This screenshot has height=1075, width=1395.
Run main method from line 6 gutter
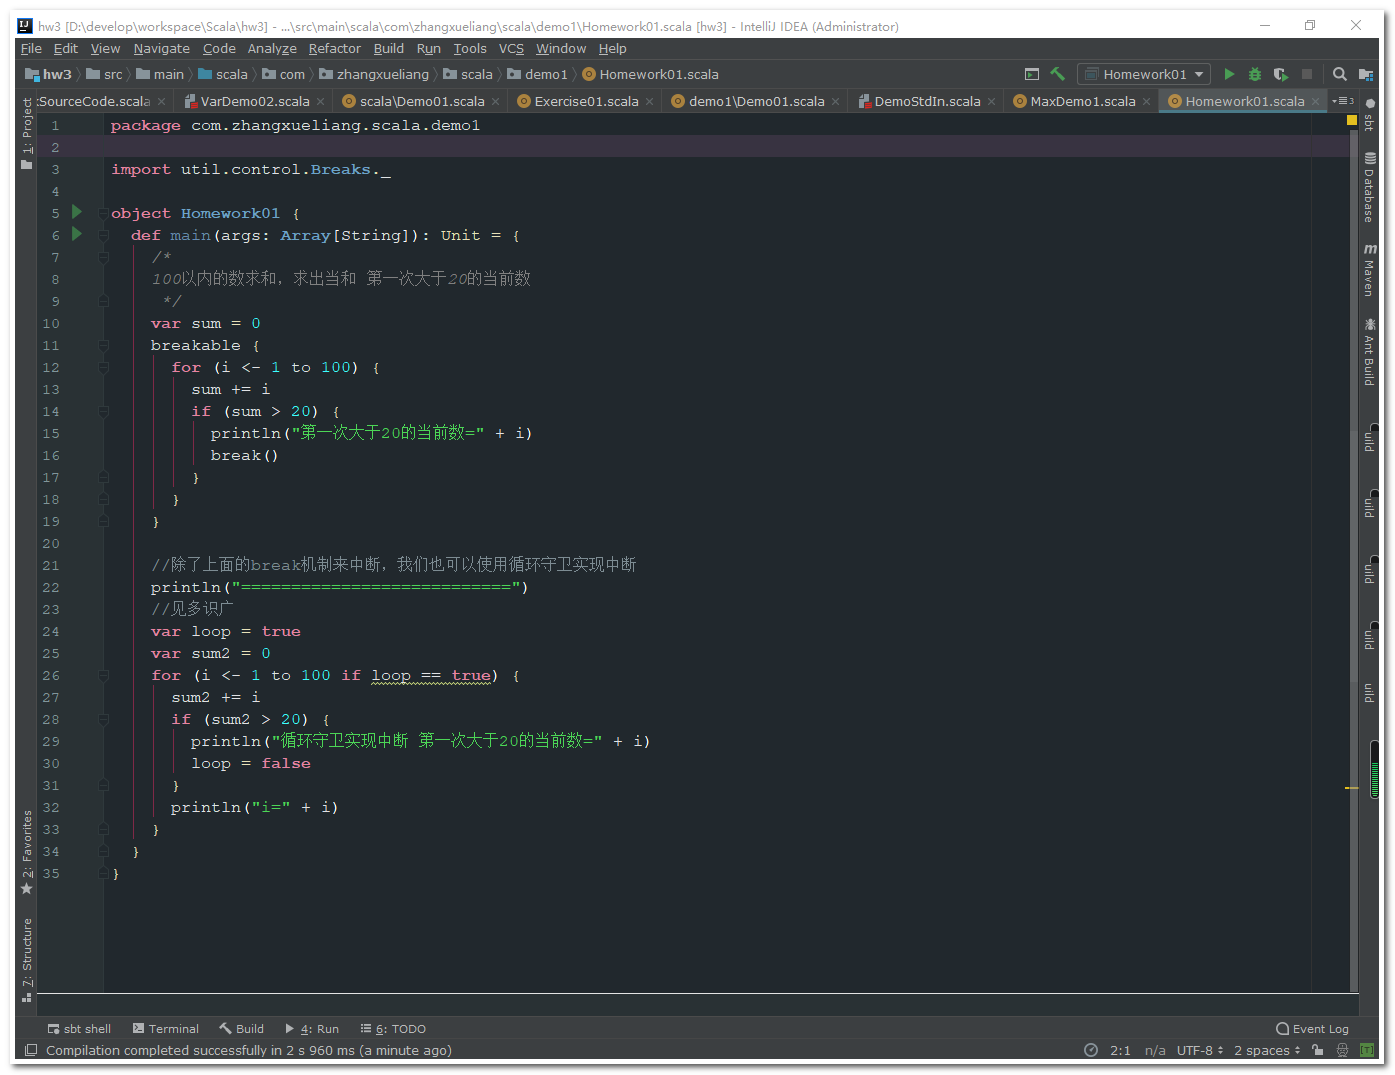click(x=77, y=235)
